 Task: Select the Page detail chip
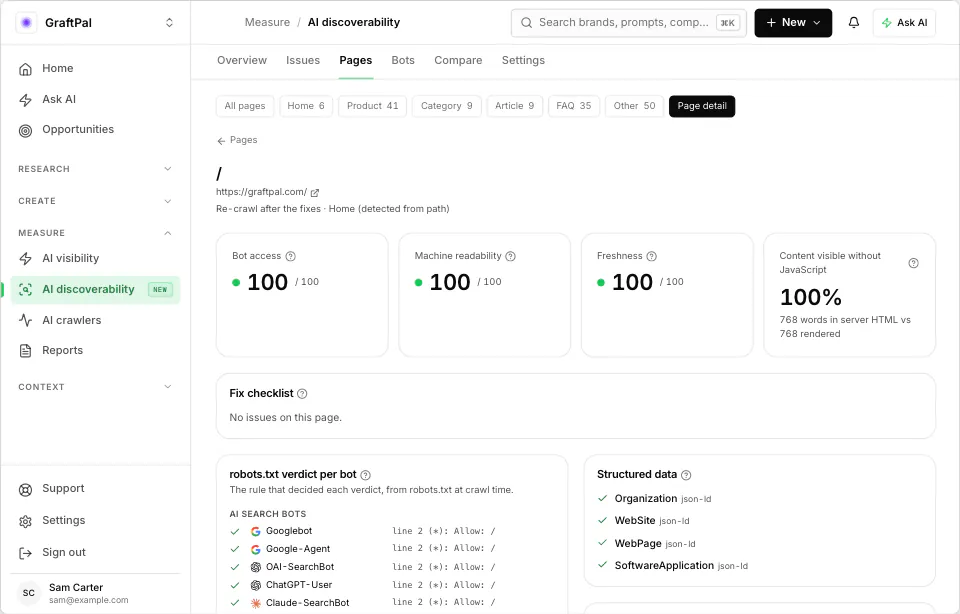[x=702, y=106]
